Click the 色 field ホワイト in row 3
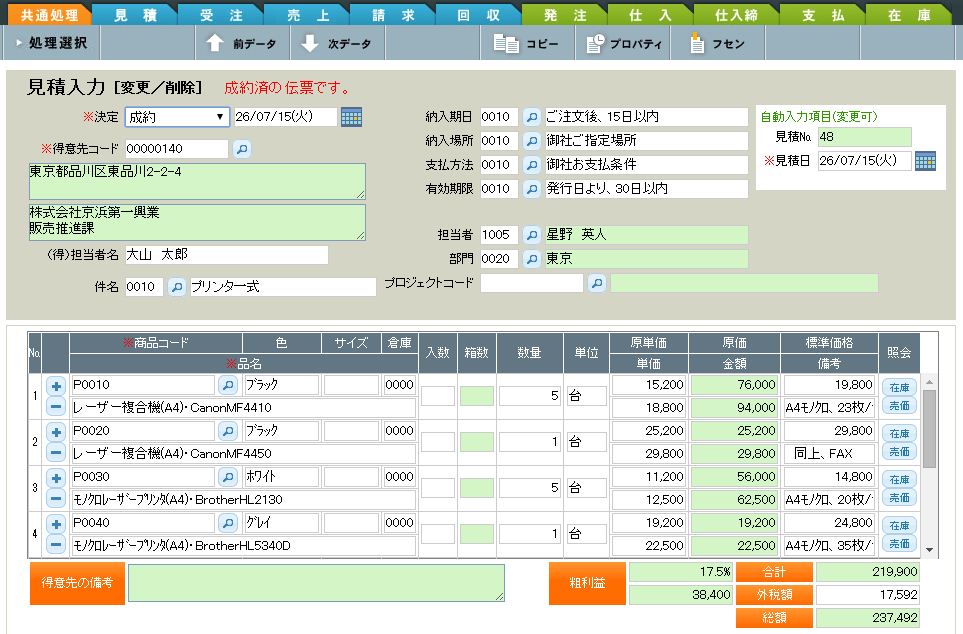 tap(281, 477)
